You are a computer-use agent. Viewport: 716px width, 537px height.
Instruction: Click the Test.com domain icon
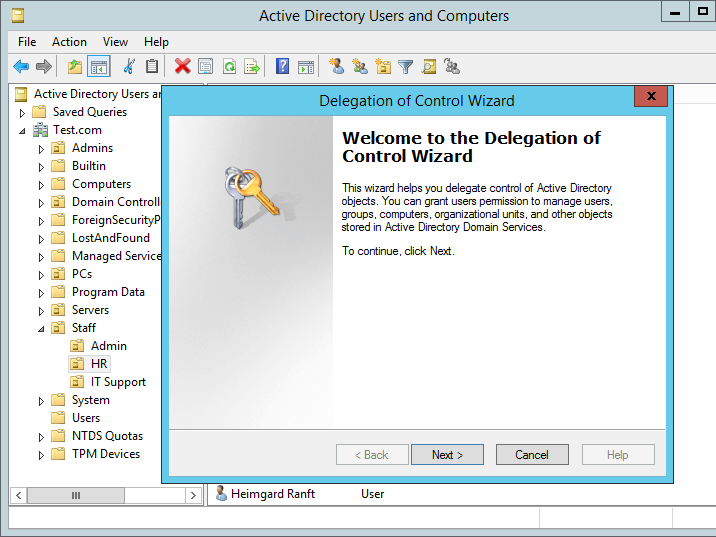(x=40, y=130)
